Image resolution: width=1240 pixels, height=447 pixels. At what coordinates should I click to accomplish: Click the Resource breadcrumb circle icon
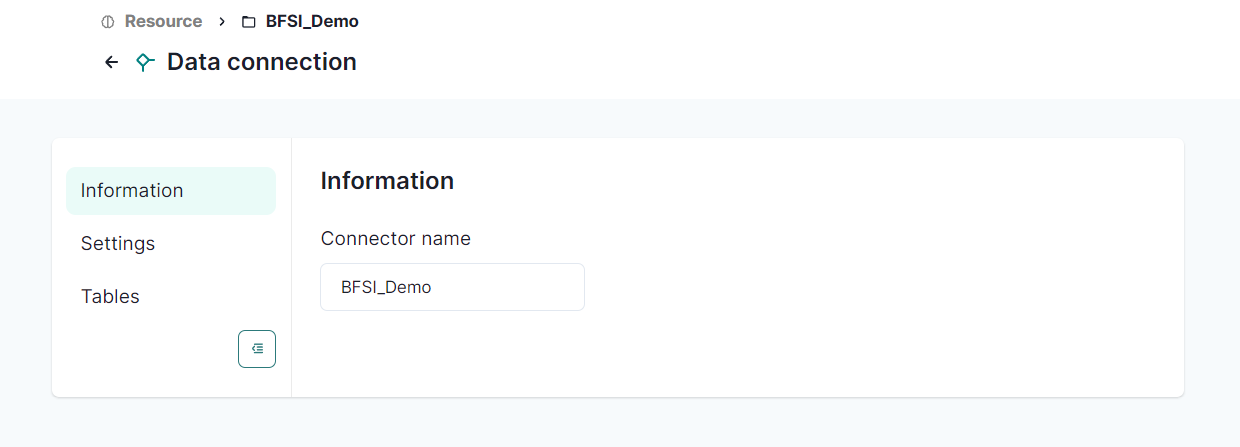(x=108, y=22)
